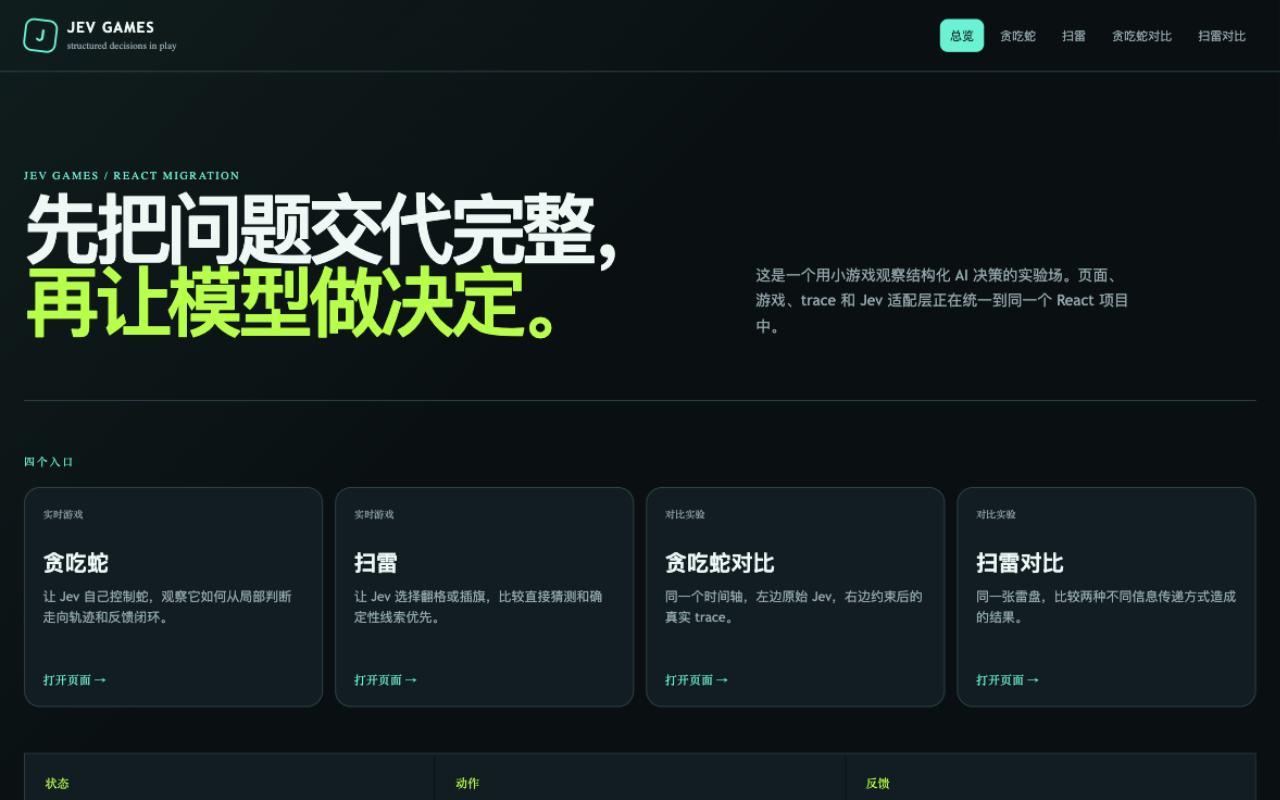Go to the 扫雷 navigation tab
Screen dimensions: 1280x800
point(1074,36)
